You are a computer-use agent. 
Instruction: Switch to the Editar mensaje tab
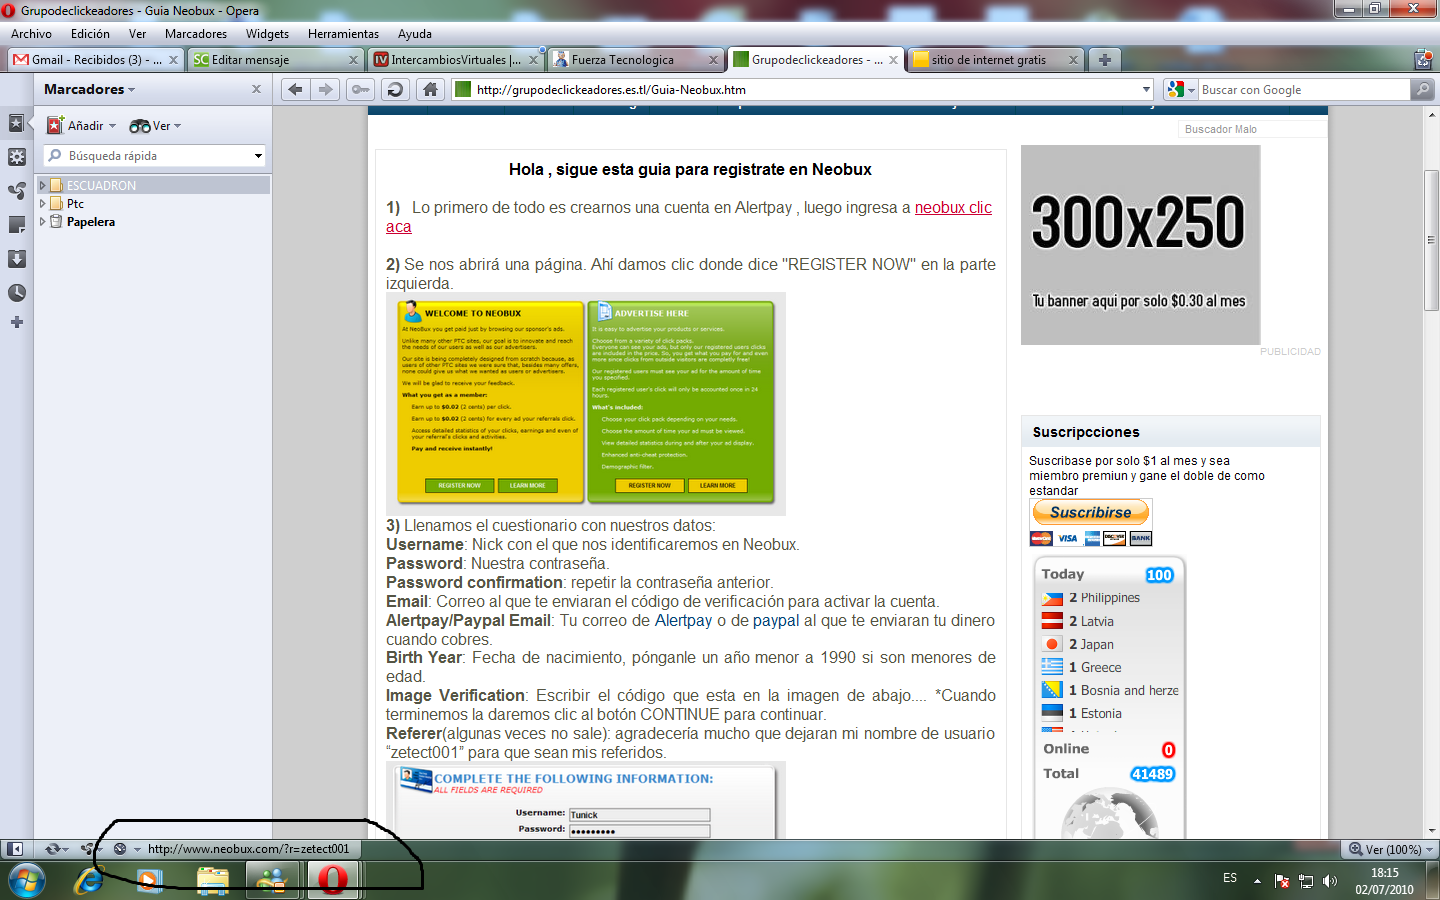coord(276,60)
